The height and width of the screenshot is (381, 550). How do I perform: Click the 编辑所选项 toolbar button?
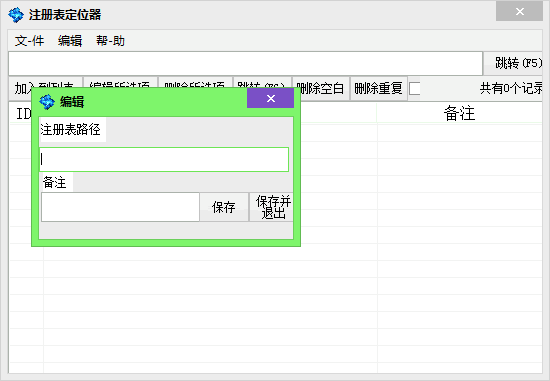(121, 82)
